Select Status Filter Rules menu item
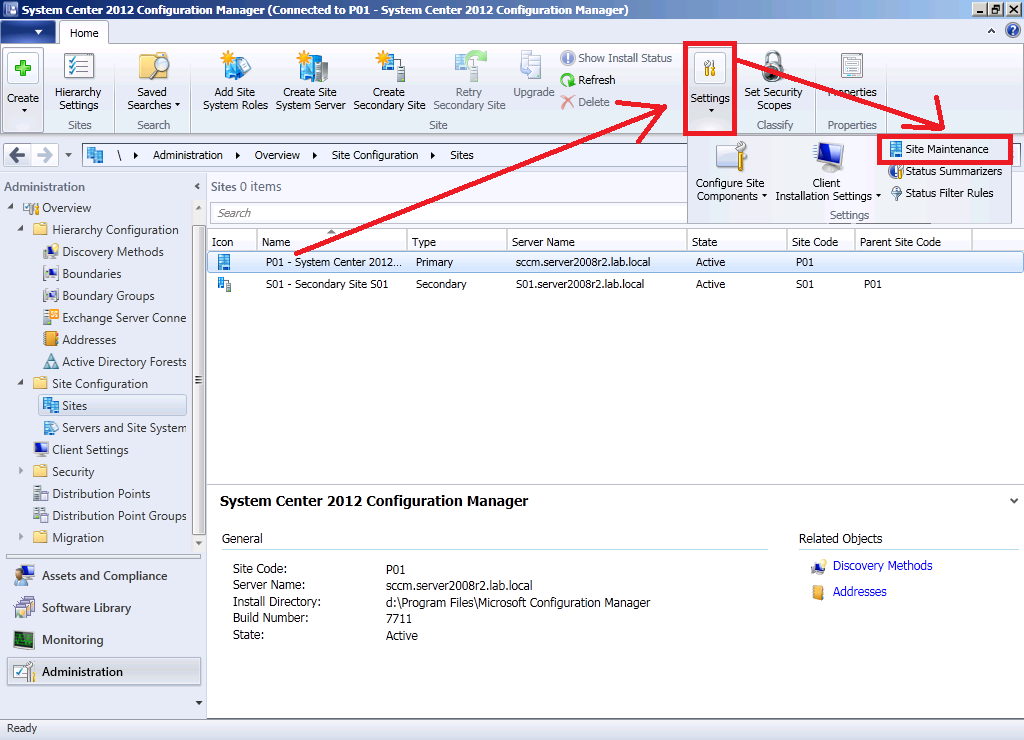 [941, 193]
